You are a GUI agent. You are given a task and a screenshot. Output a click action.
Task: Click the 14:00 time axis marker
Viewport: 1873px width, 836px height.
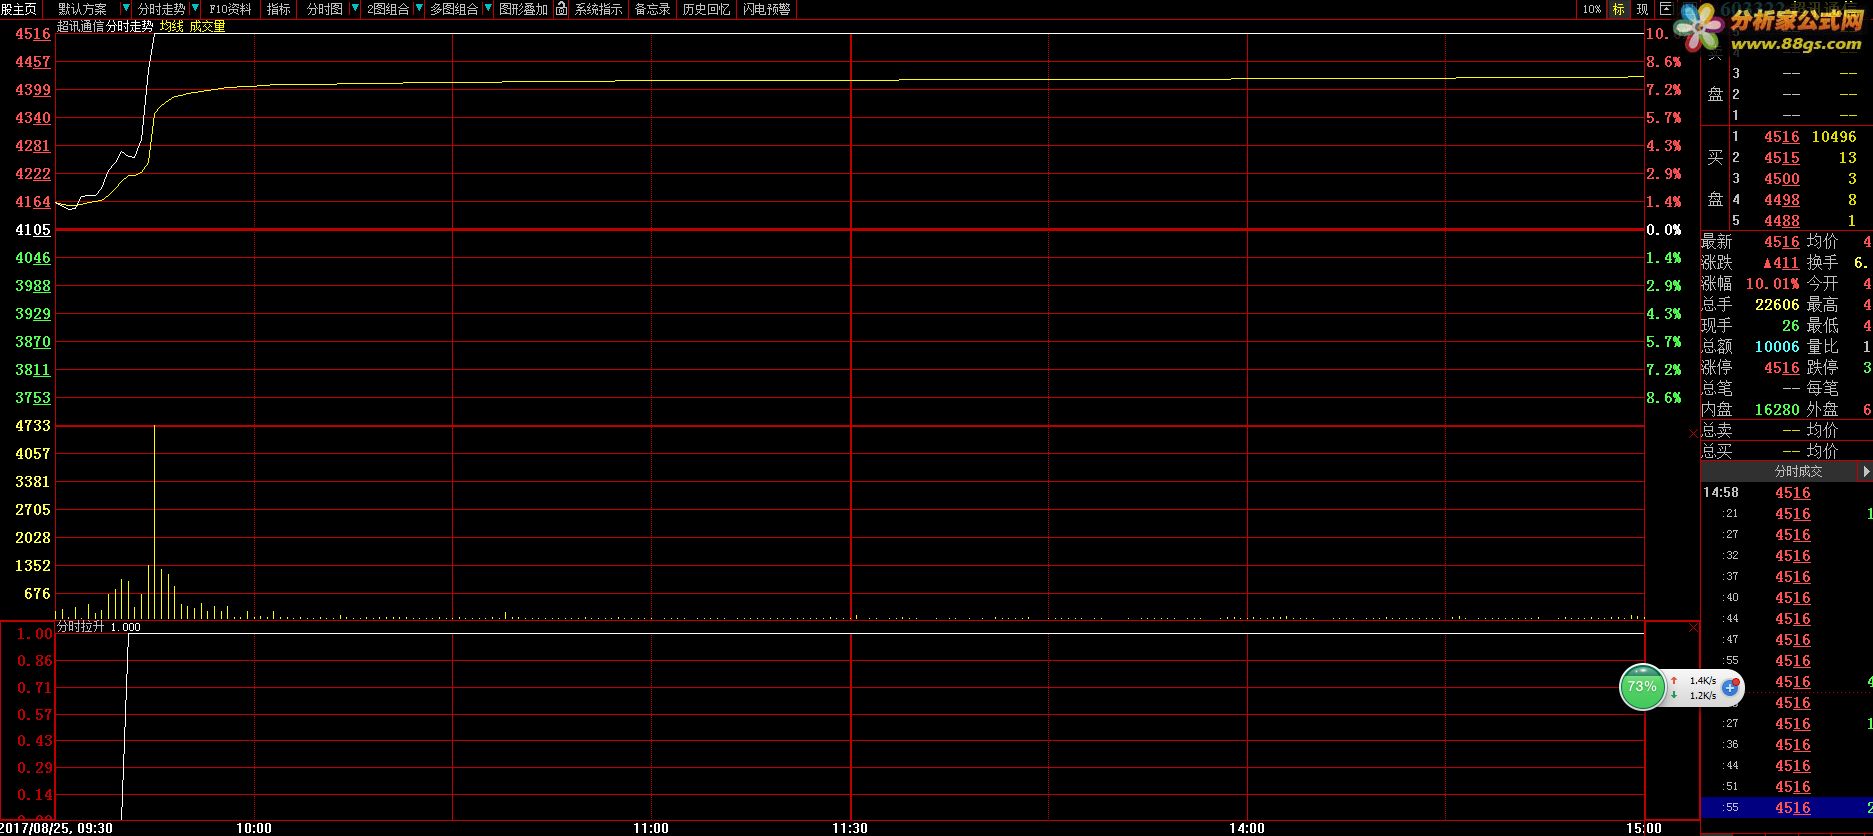tap(1247, 828)
